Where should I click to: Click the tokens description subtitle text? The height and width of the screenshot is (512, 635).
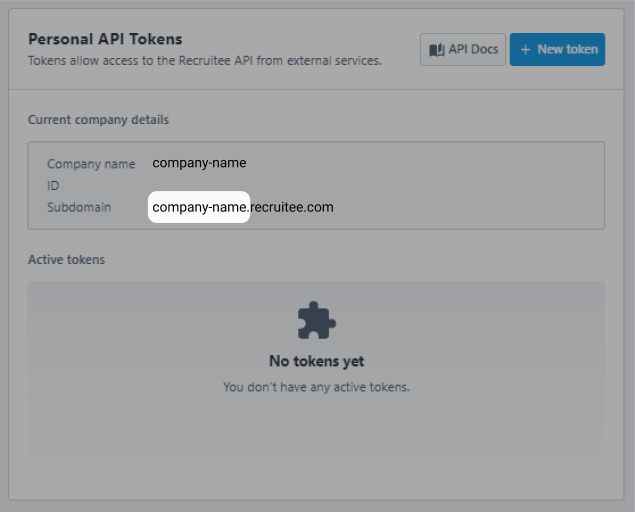tap(205, 61)
